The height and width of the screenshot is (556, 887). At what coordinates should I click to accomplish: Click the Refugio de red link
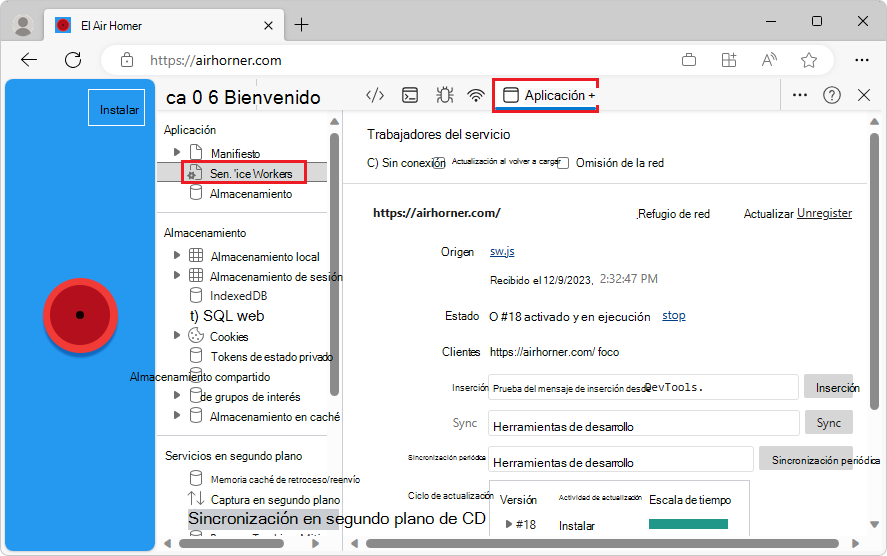673,214
